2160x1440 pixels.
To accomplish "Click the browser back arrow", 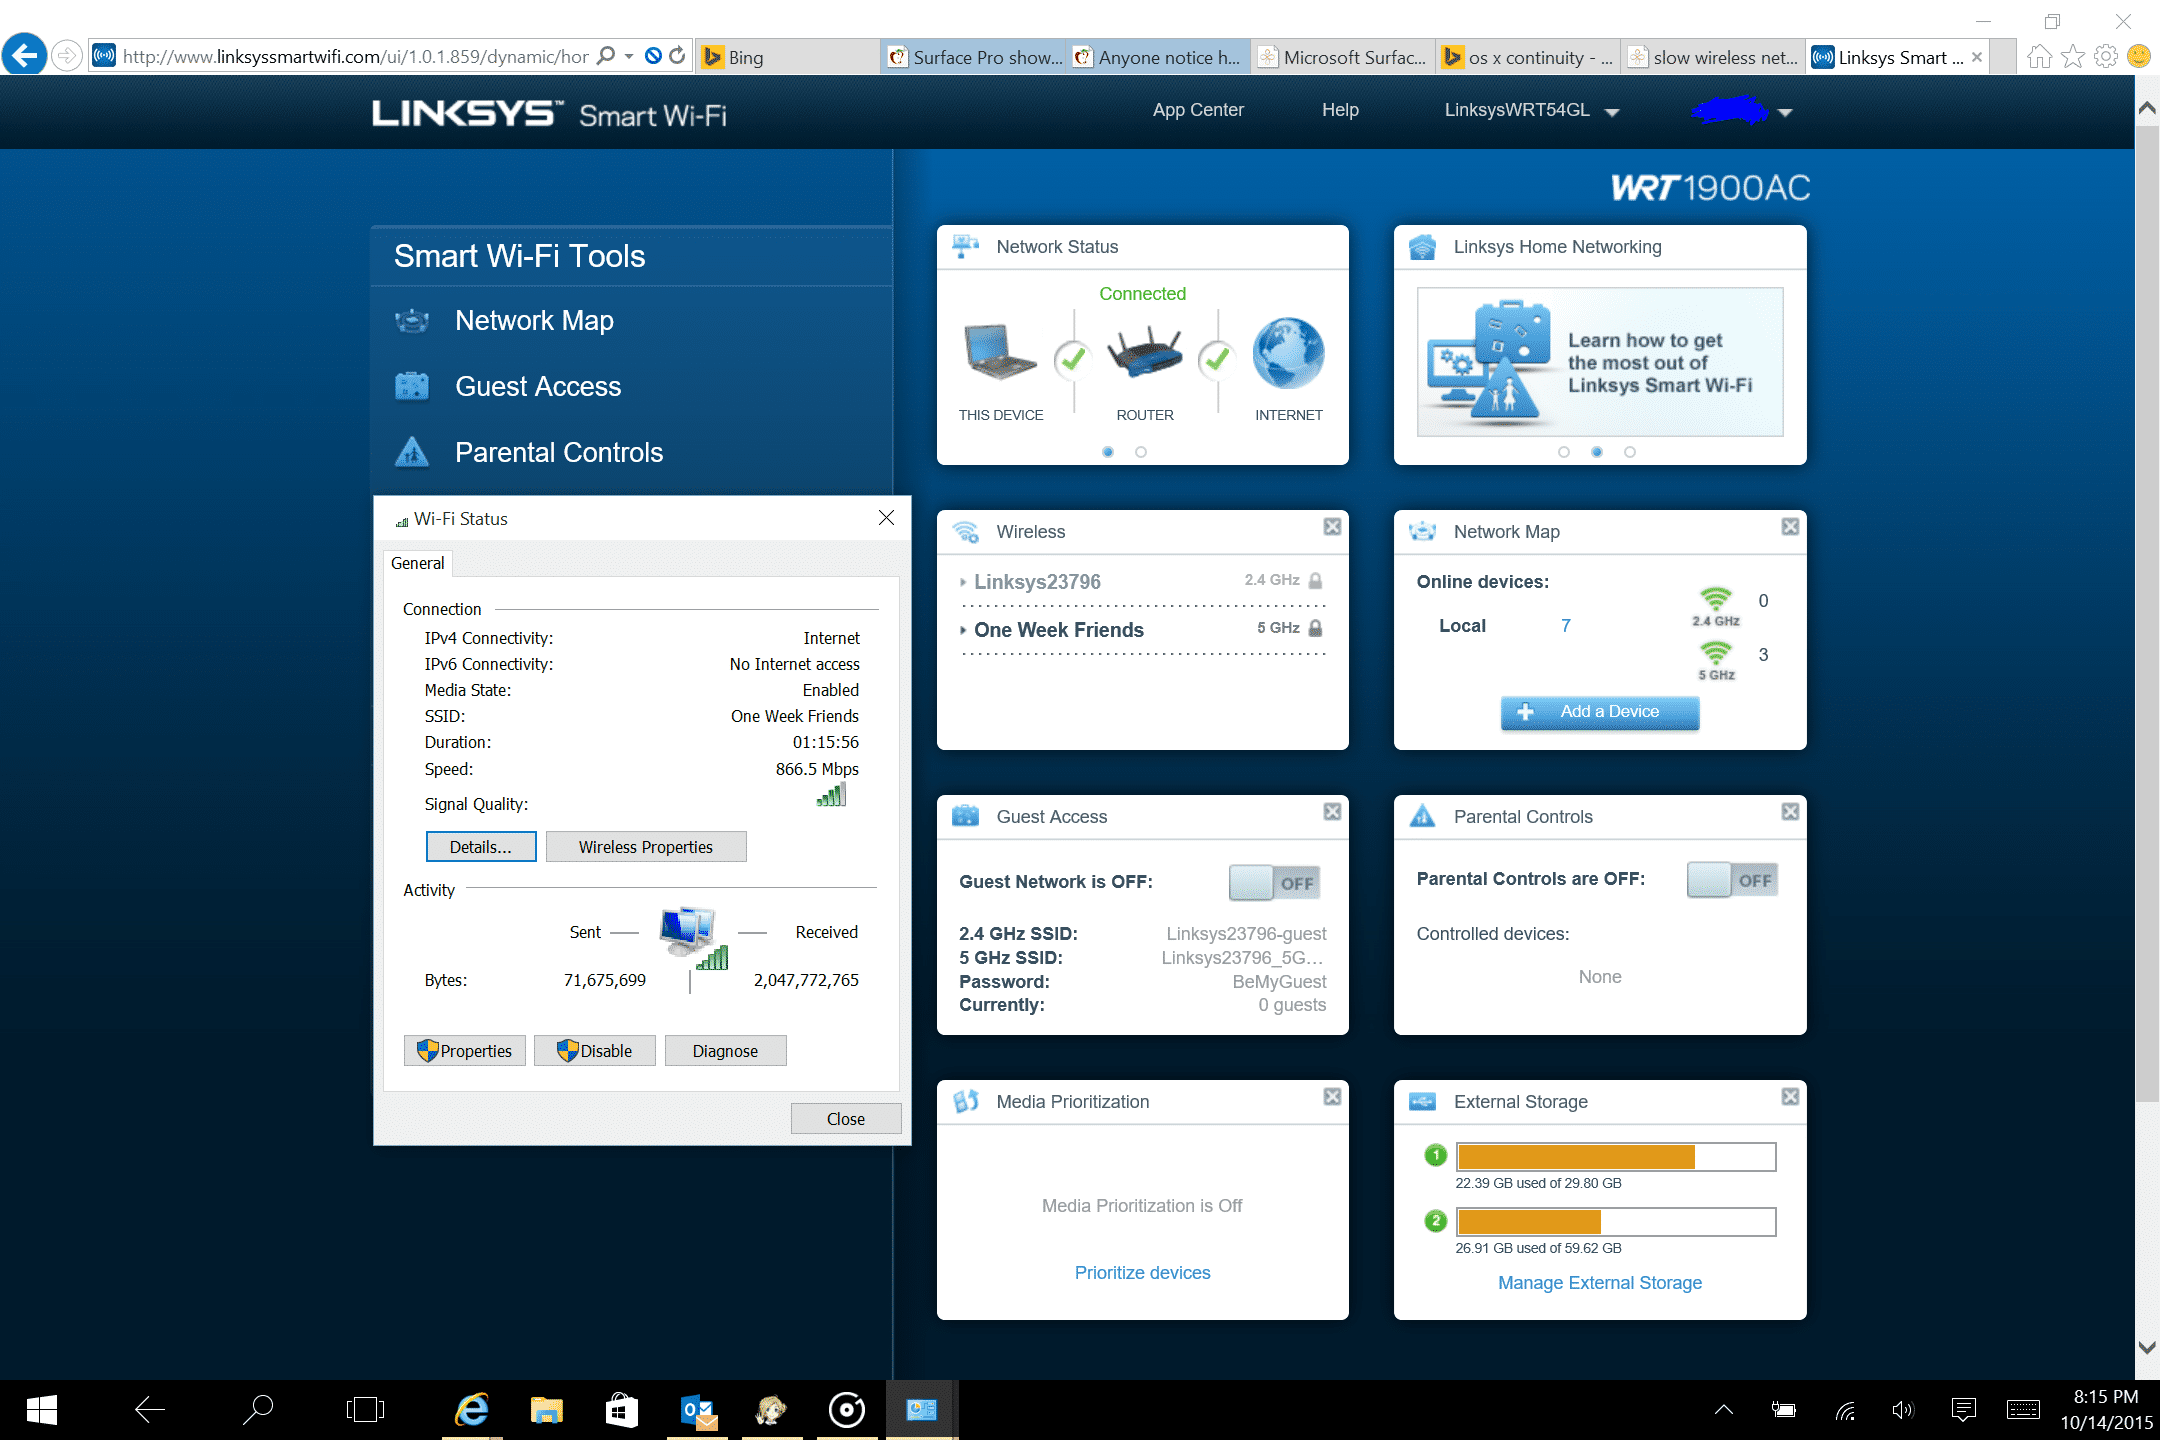I will click(x=24, y=55).
